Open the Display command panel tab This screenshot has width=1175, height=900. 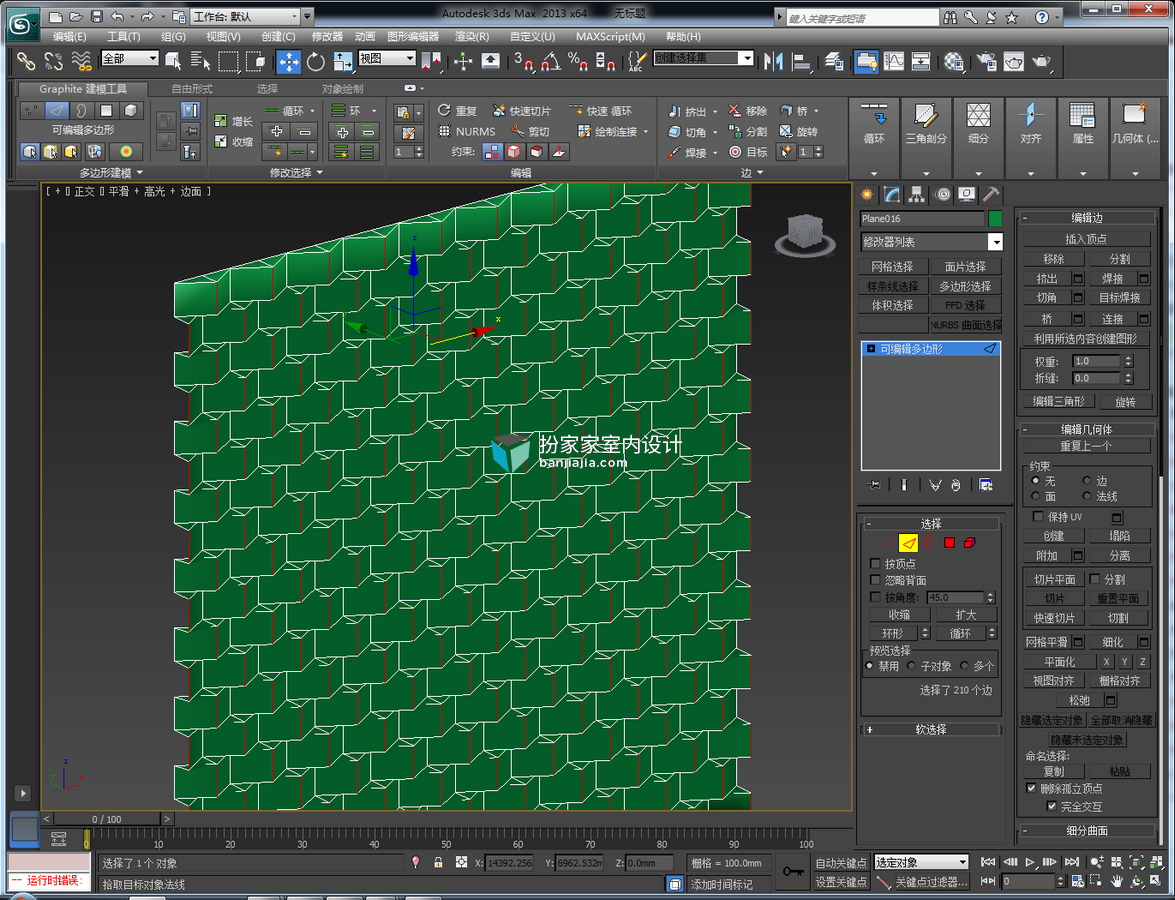[x=967, y=195]
